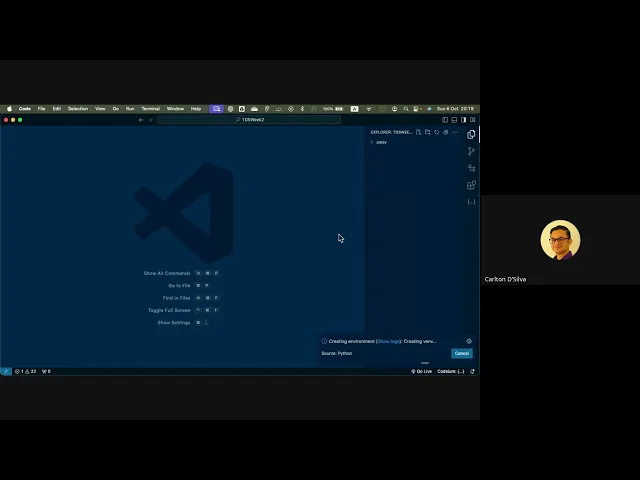Open ports indicator showing 0

click(x=47, y=371)
